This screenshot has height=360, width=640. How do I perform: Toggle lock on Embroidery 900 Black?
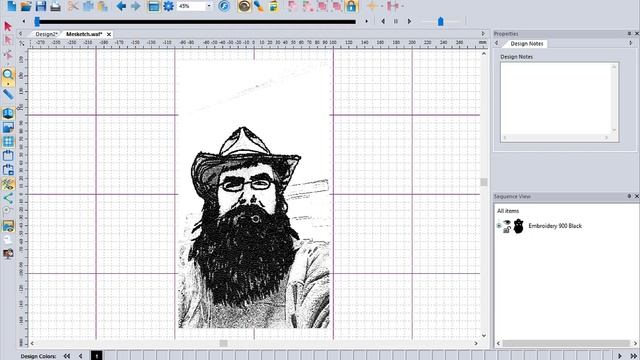[x=507, y=230]
